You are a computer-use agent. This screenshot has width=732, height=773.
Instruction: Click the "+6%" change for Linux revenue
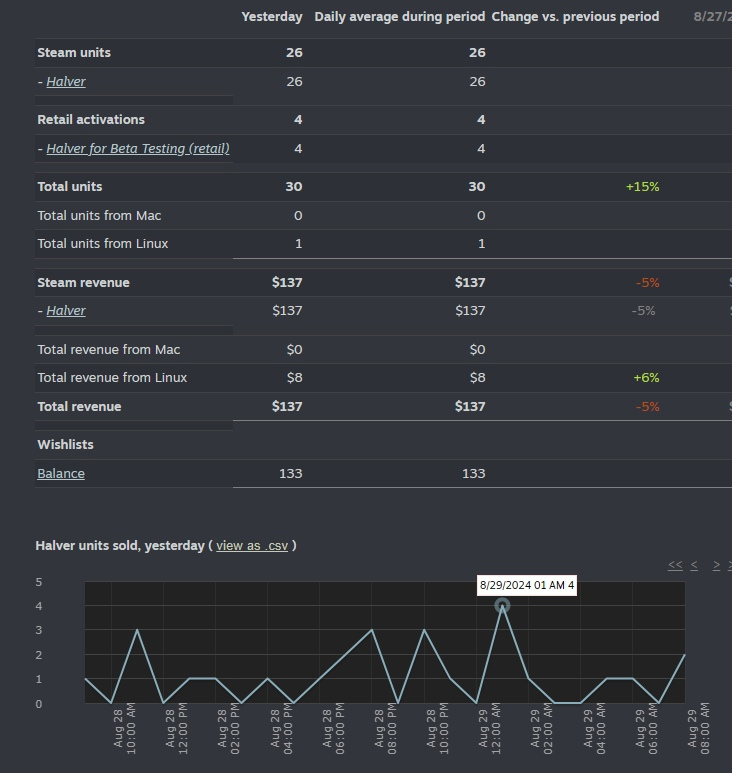pyautogui.click(x=646, y=378)
